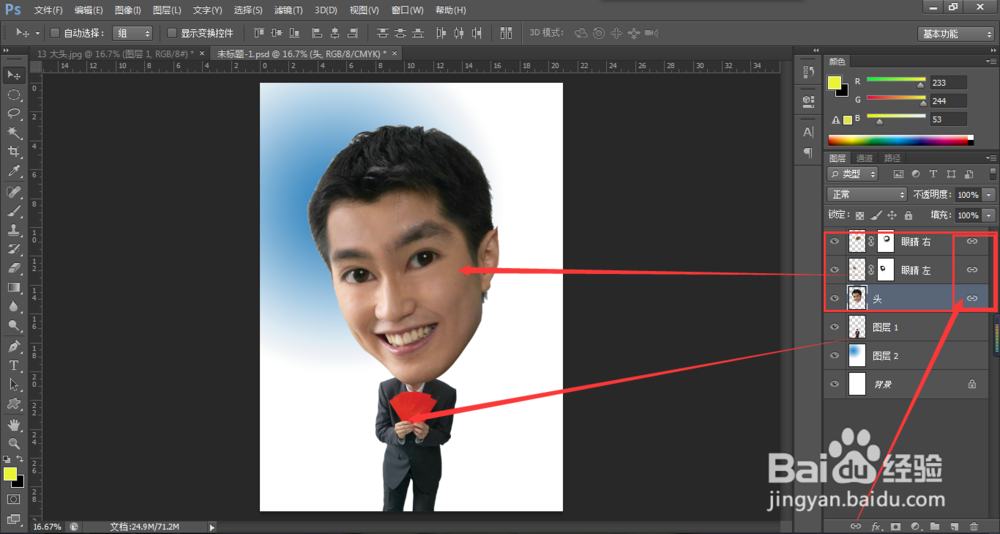Add a layer mask

click(895, 526)
